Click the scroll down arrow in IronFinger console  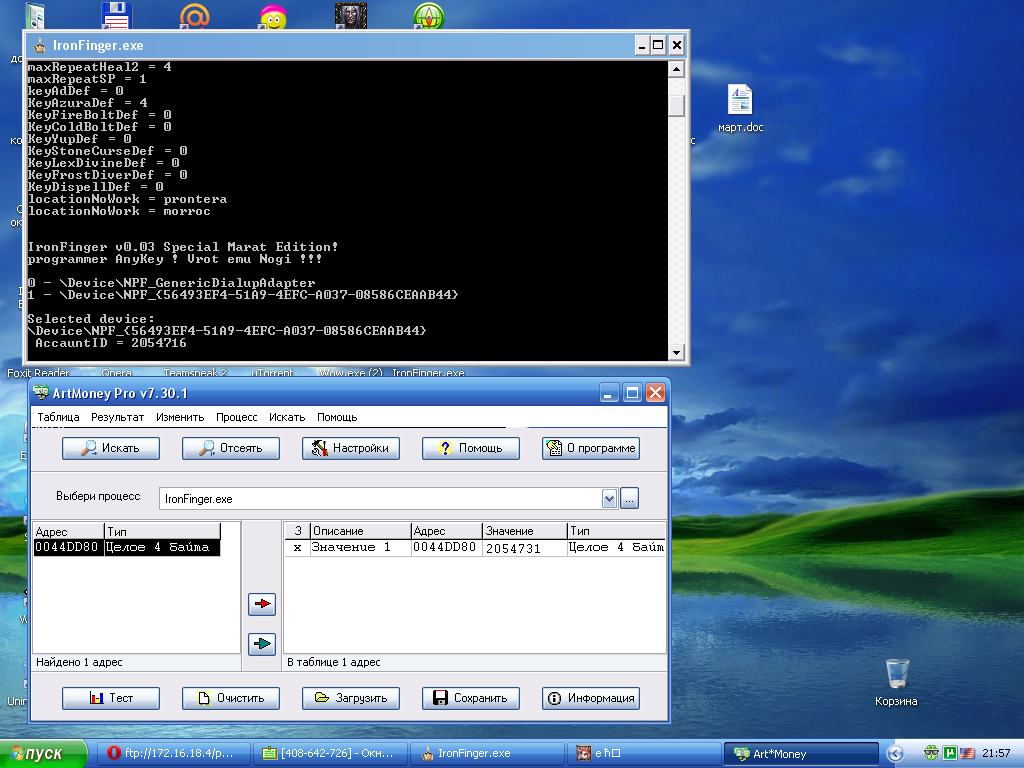click(x=677, y=352)
